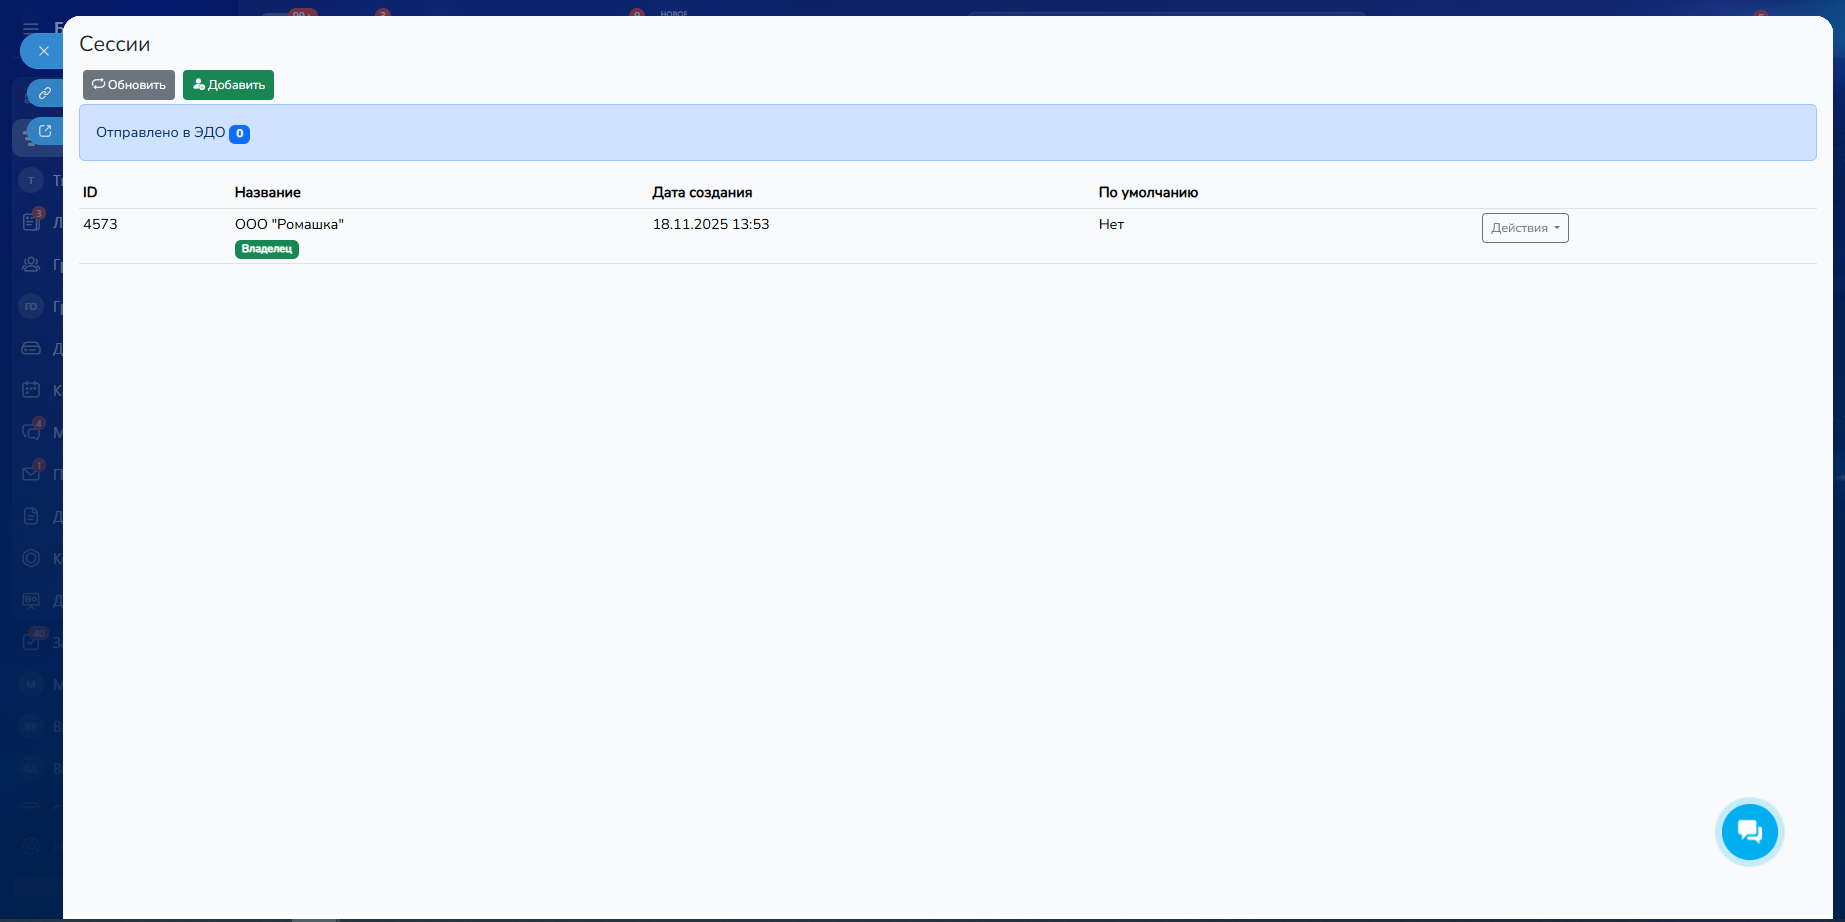Open the calendar icon in background sidebar
Viewport: 1845px width, 922px height.
[x=32, y=390]
